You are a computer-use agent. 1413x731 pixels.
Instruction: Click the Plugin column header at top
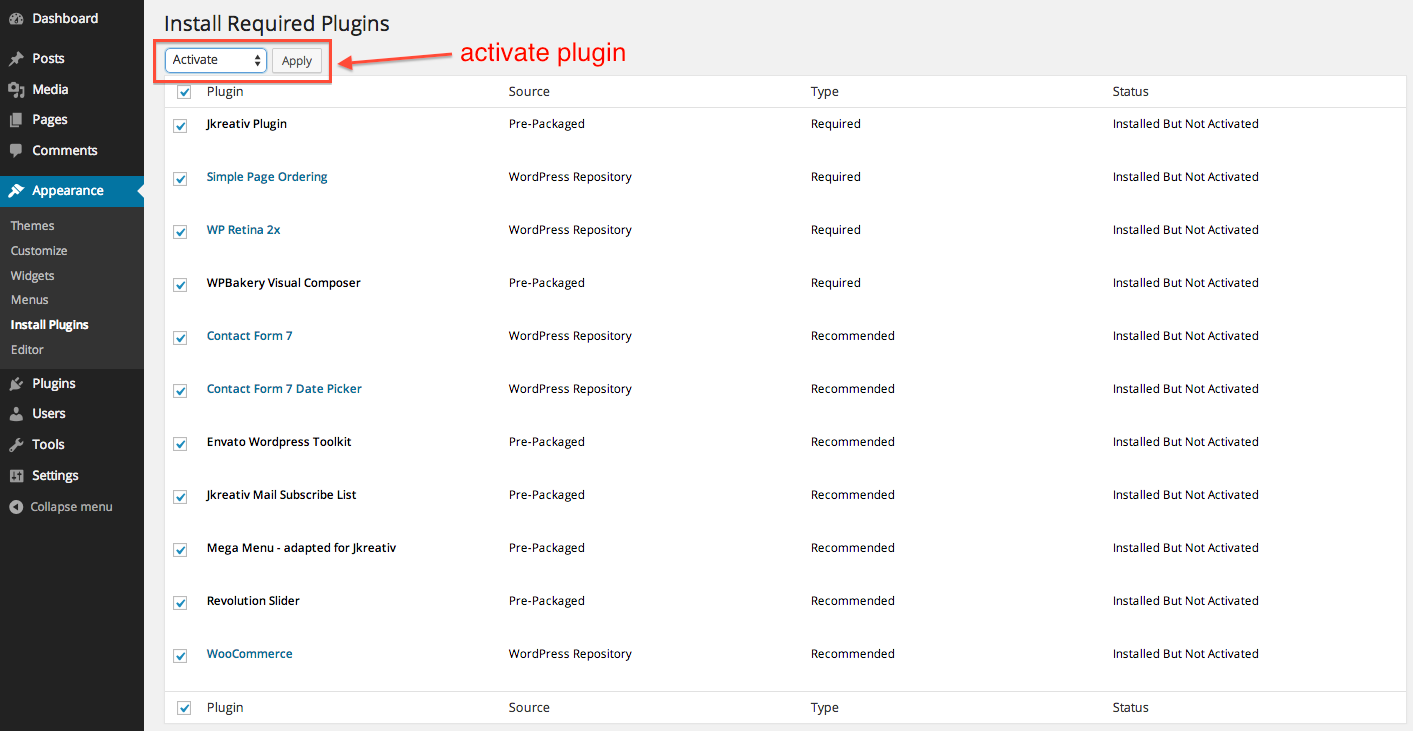225,91
